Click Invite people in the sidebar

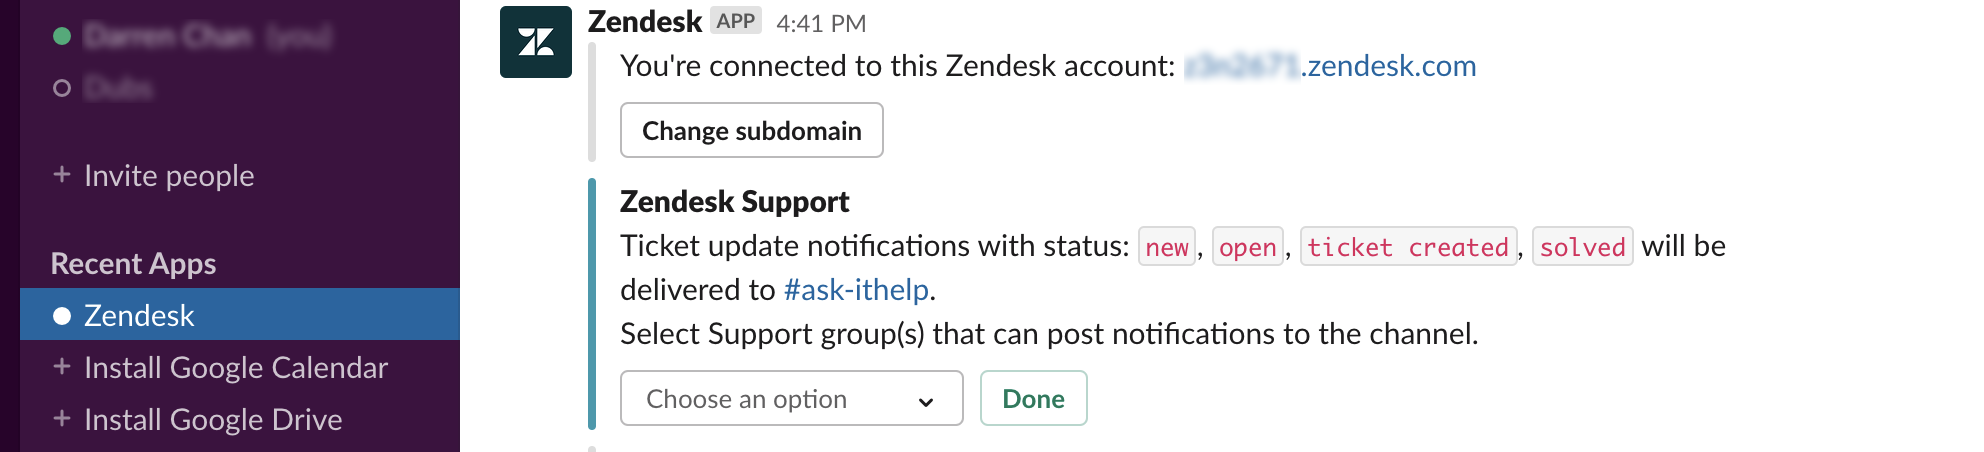169,176
